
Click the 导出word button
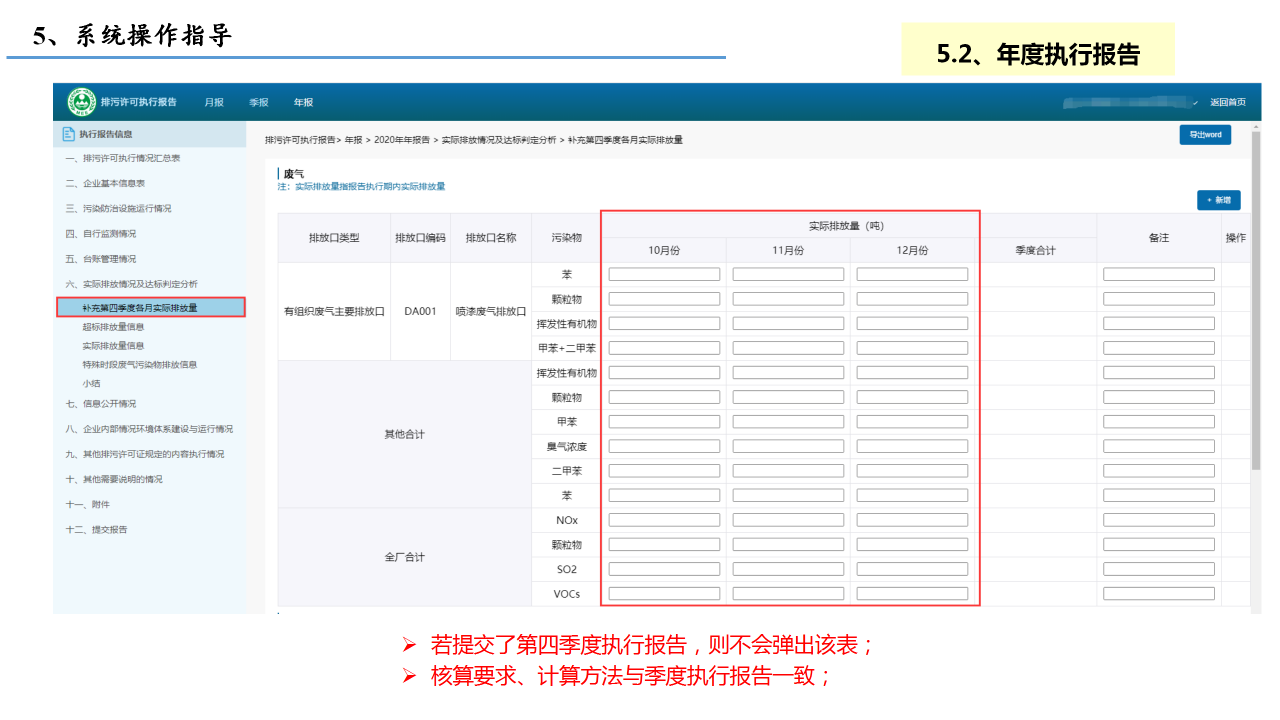point(1205,135)
